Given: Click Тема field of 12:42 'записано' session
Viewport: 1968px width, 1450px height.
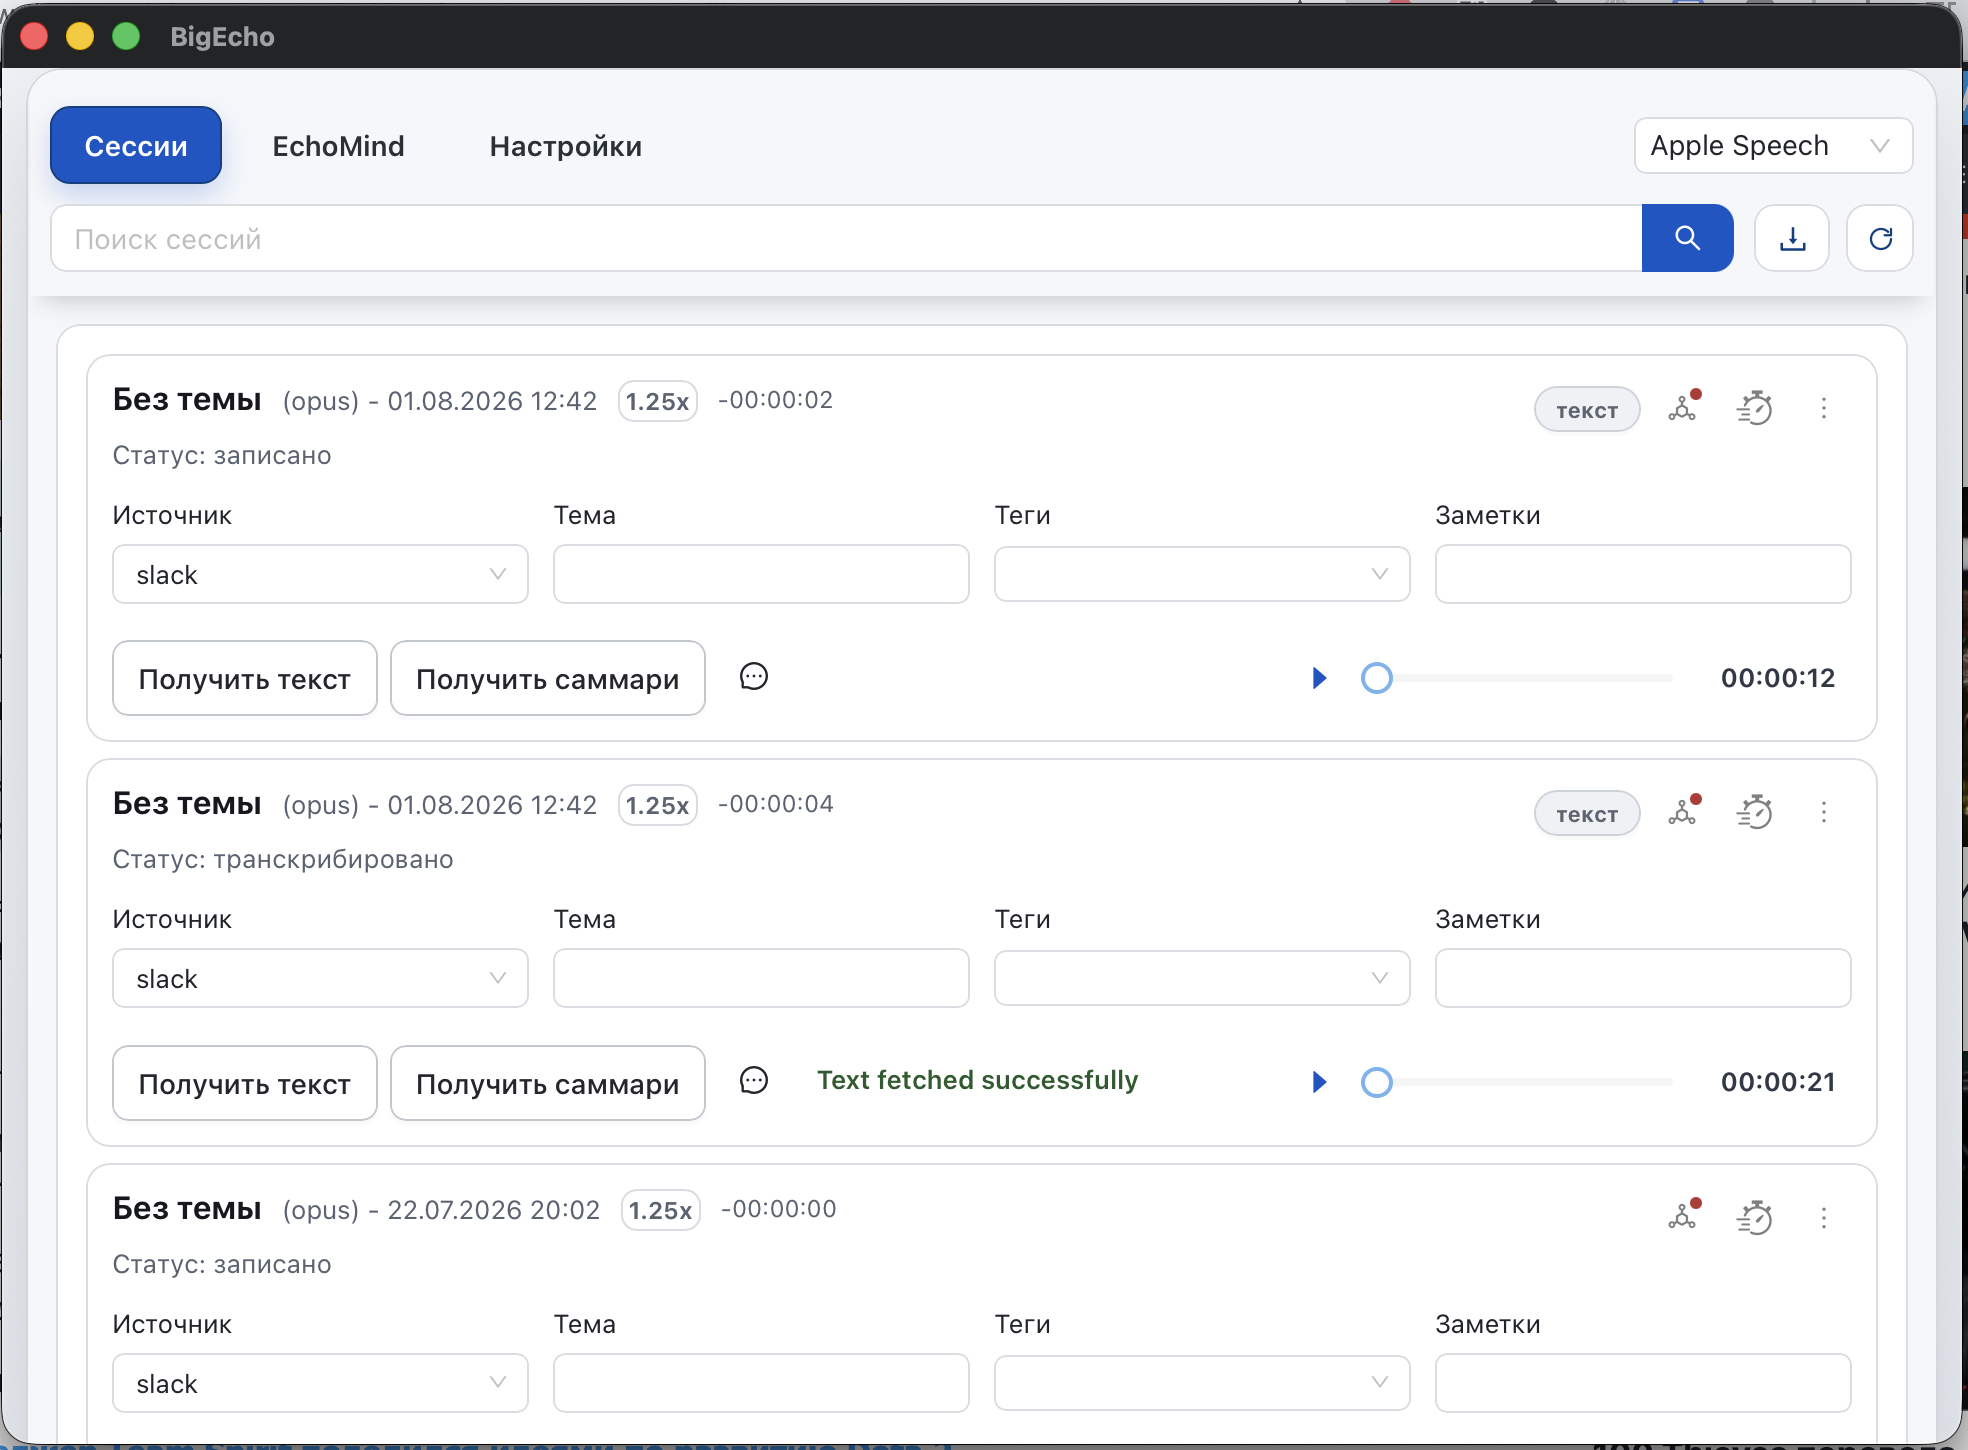Looking at the screenshot, I should [761, 574].
